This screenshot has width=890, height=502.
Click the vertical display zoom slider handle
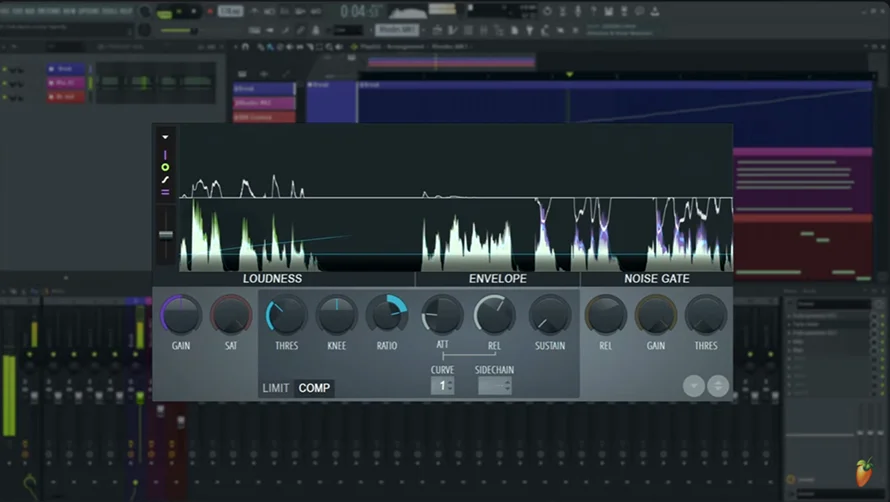coord(166,235)
